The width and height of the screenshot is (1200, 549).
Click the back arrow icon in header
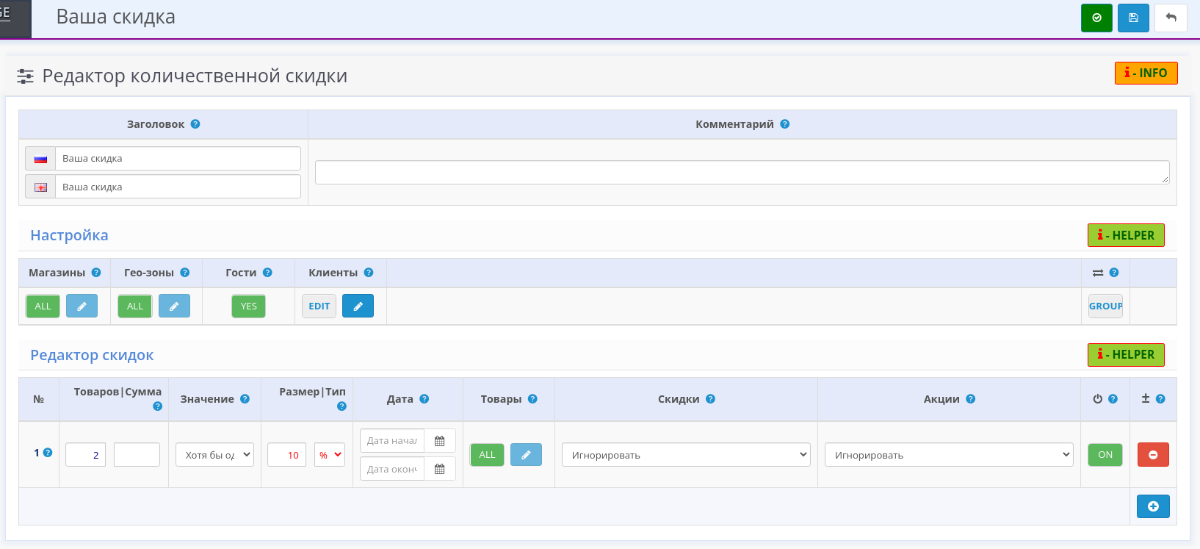[x=1170, y=18]
